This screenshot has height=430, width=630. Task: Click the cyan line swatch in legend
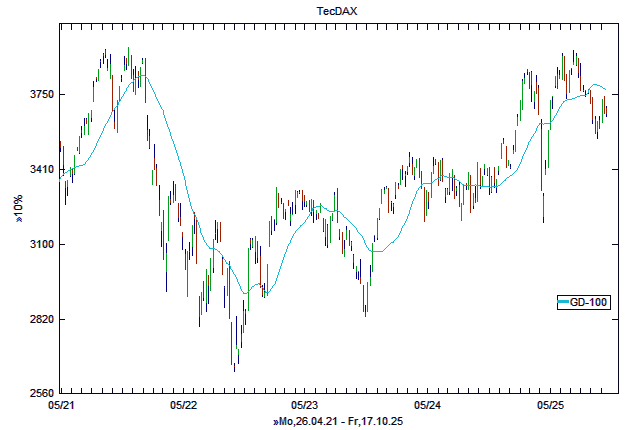pyautogui.click(x=563, y=303)
